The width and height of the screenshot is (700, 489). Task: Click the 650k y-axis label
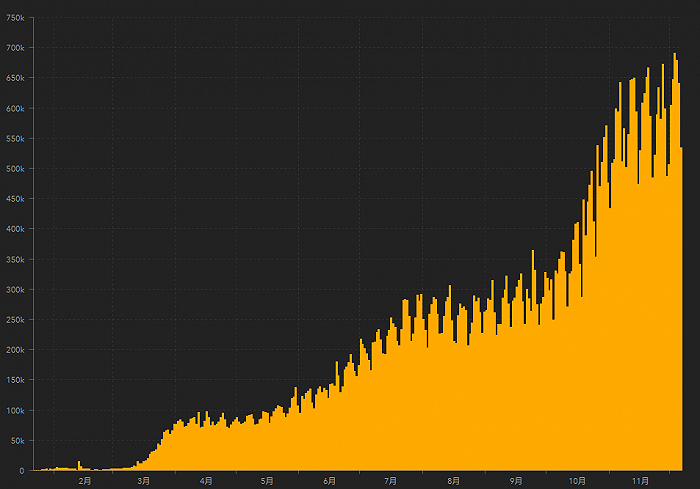point(15,78)
